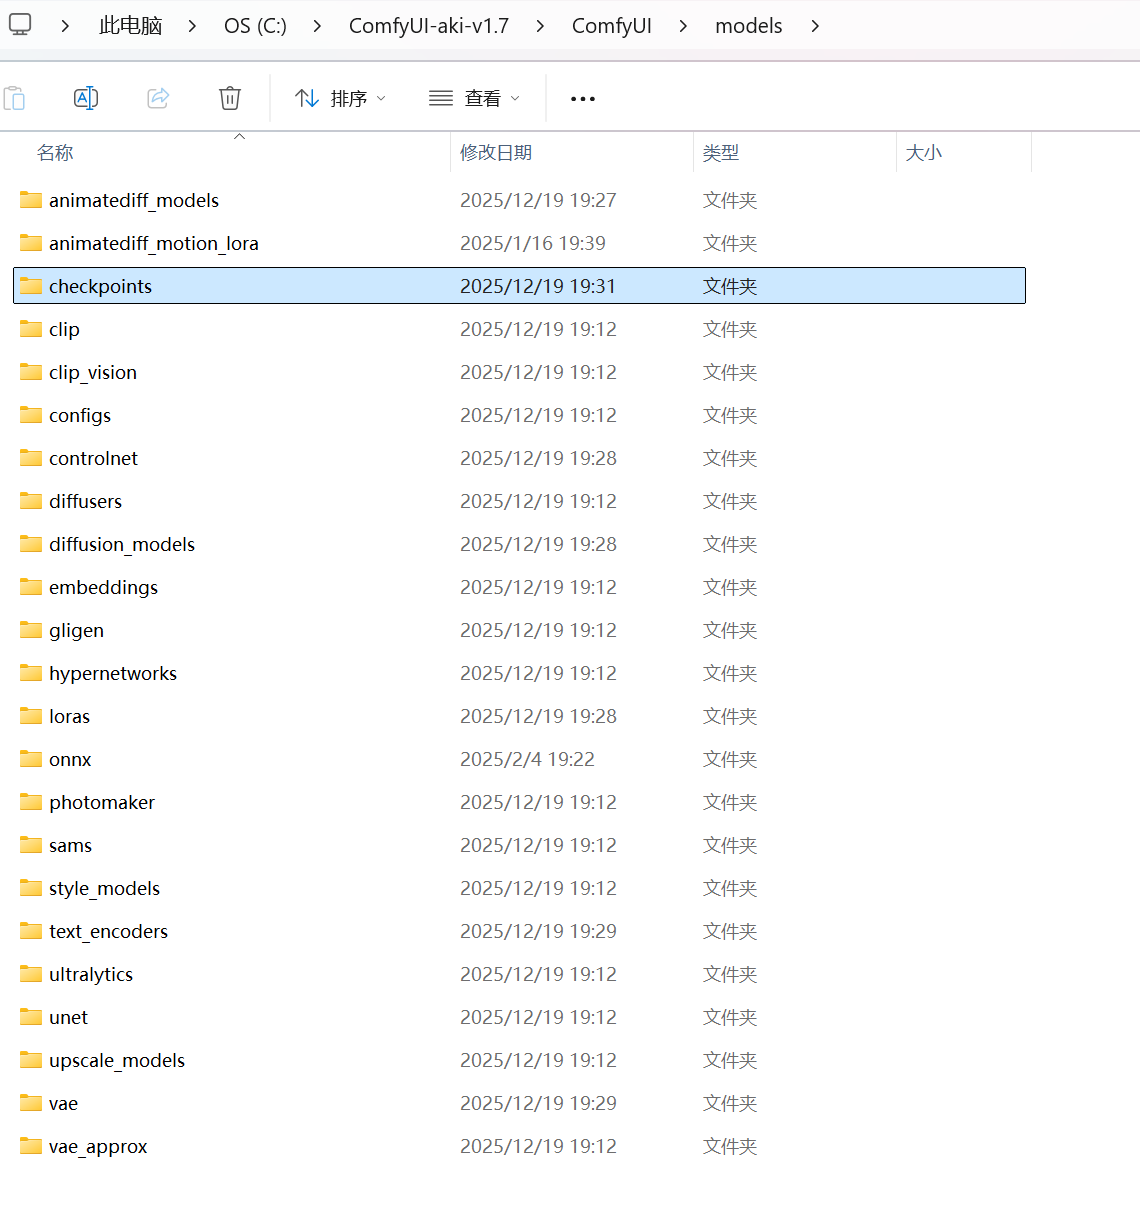1140x1225 pixels.
Task: Open the 排序 sort dropdown
Action: [x=340, y=98]
